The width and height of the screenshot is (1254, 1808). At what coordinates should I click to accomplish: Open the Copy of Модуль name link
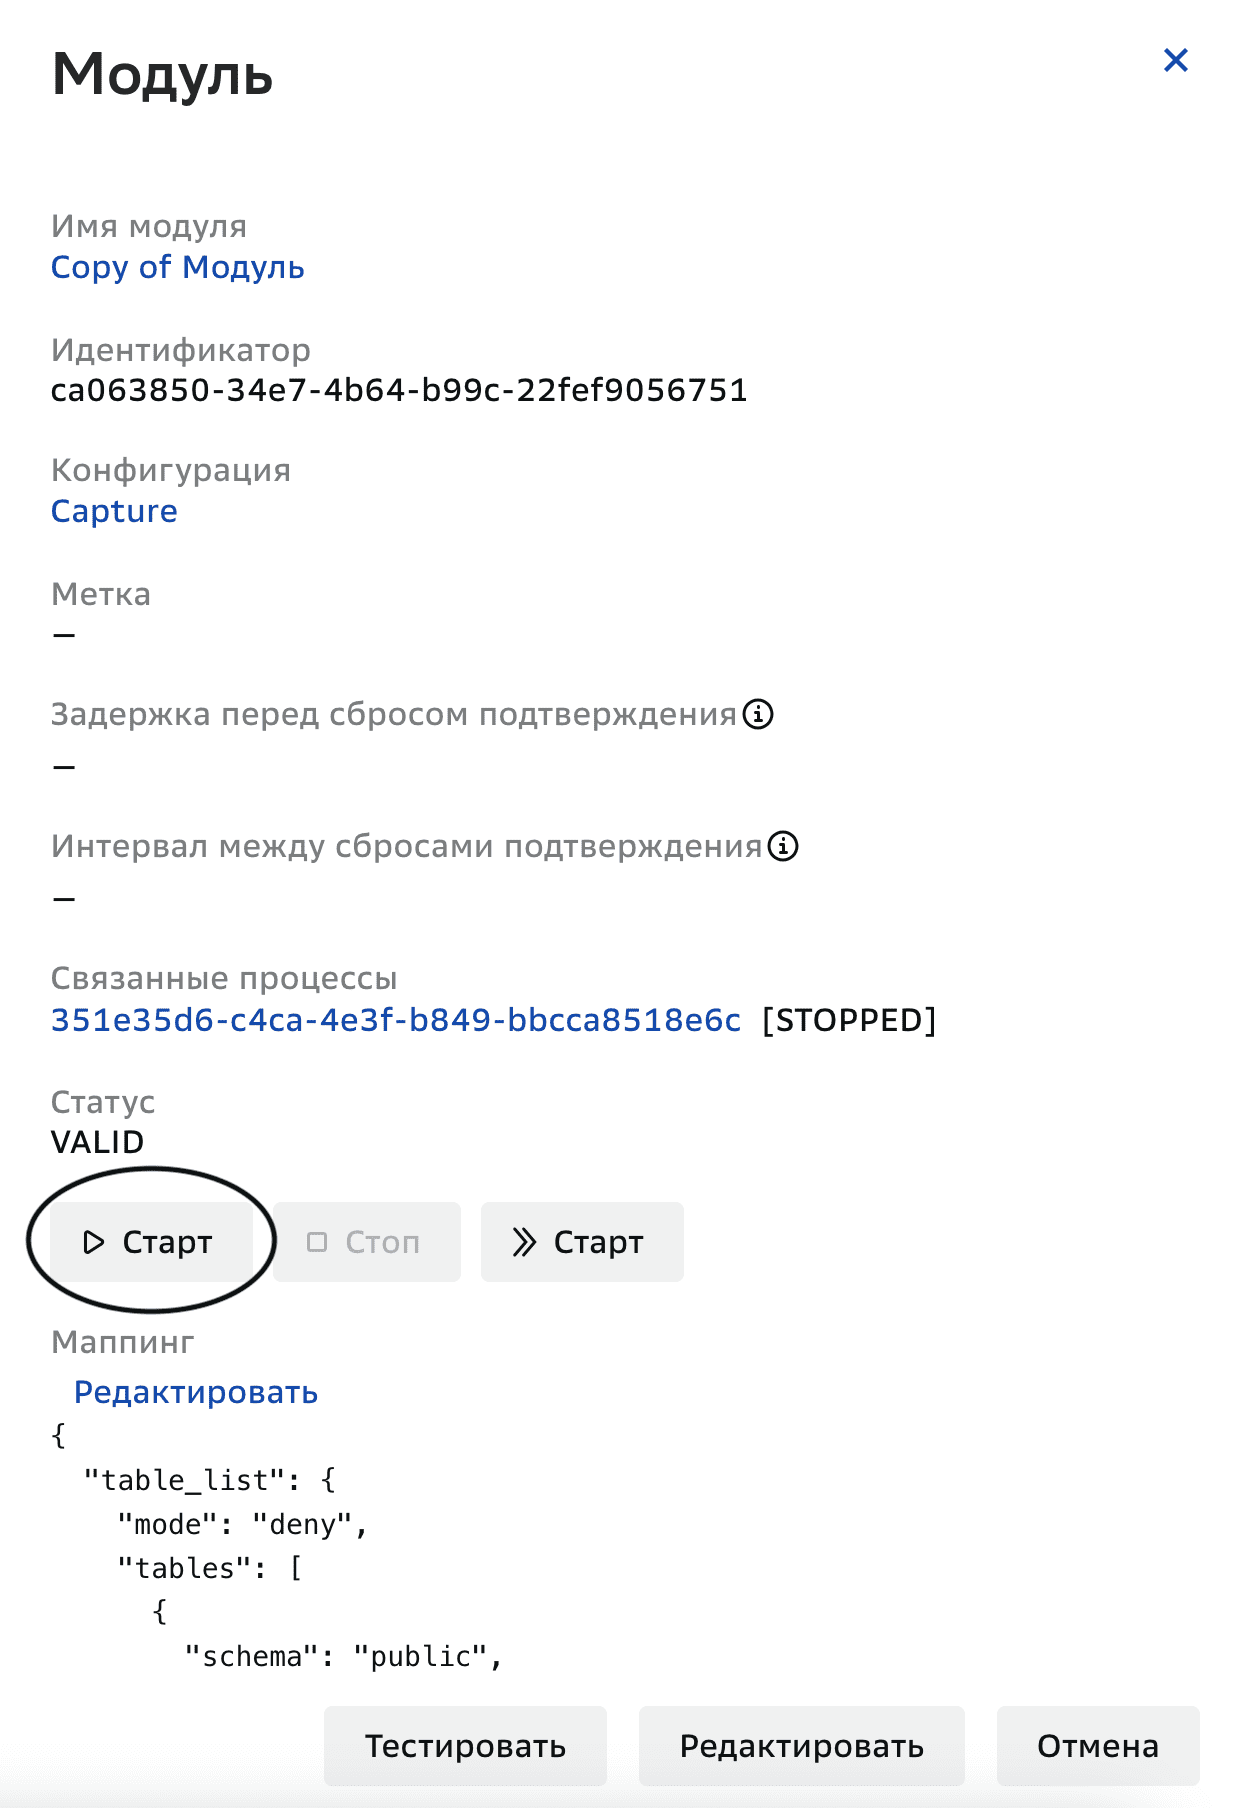178,267
